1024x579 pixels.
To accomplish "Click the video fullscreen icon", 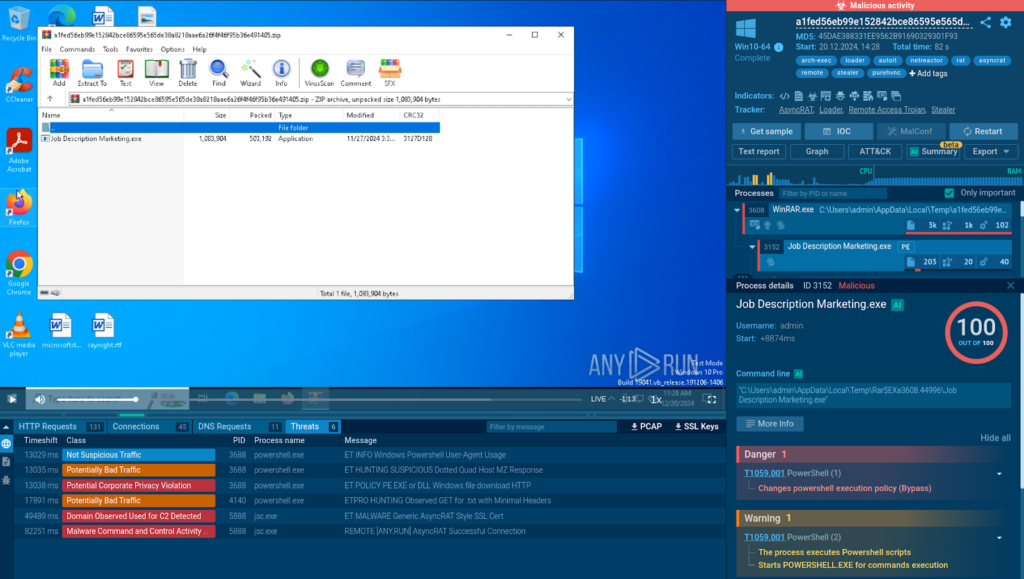I will pyautogui.click(x=710, y=398).
